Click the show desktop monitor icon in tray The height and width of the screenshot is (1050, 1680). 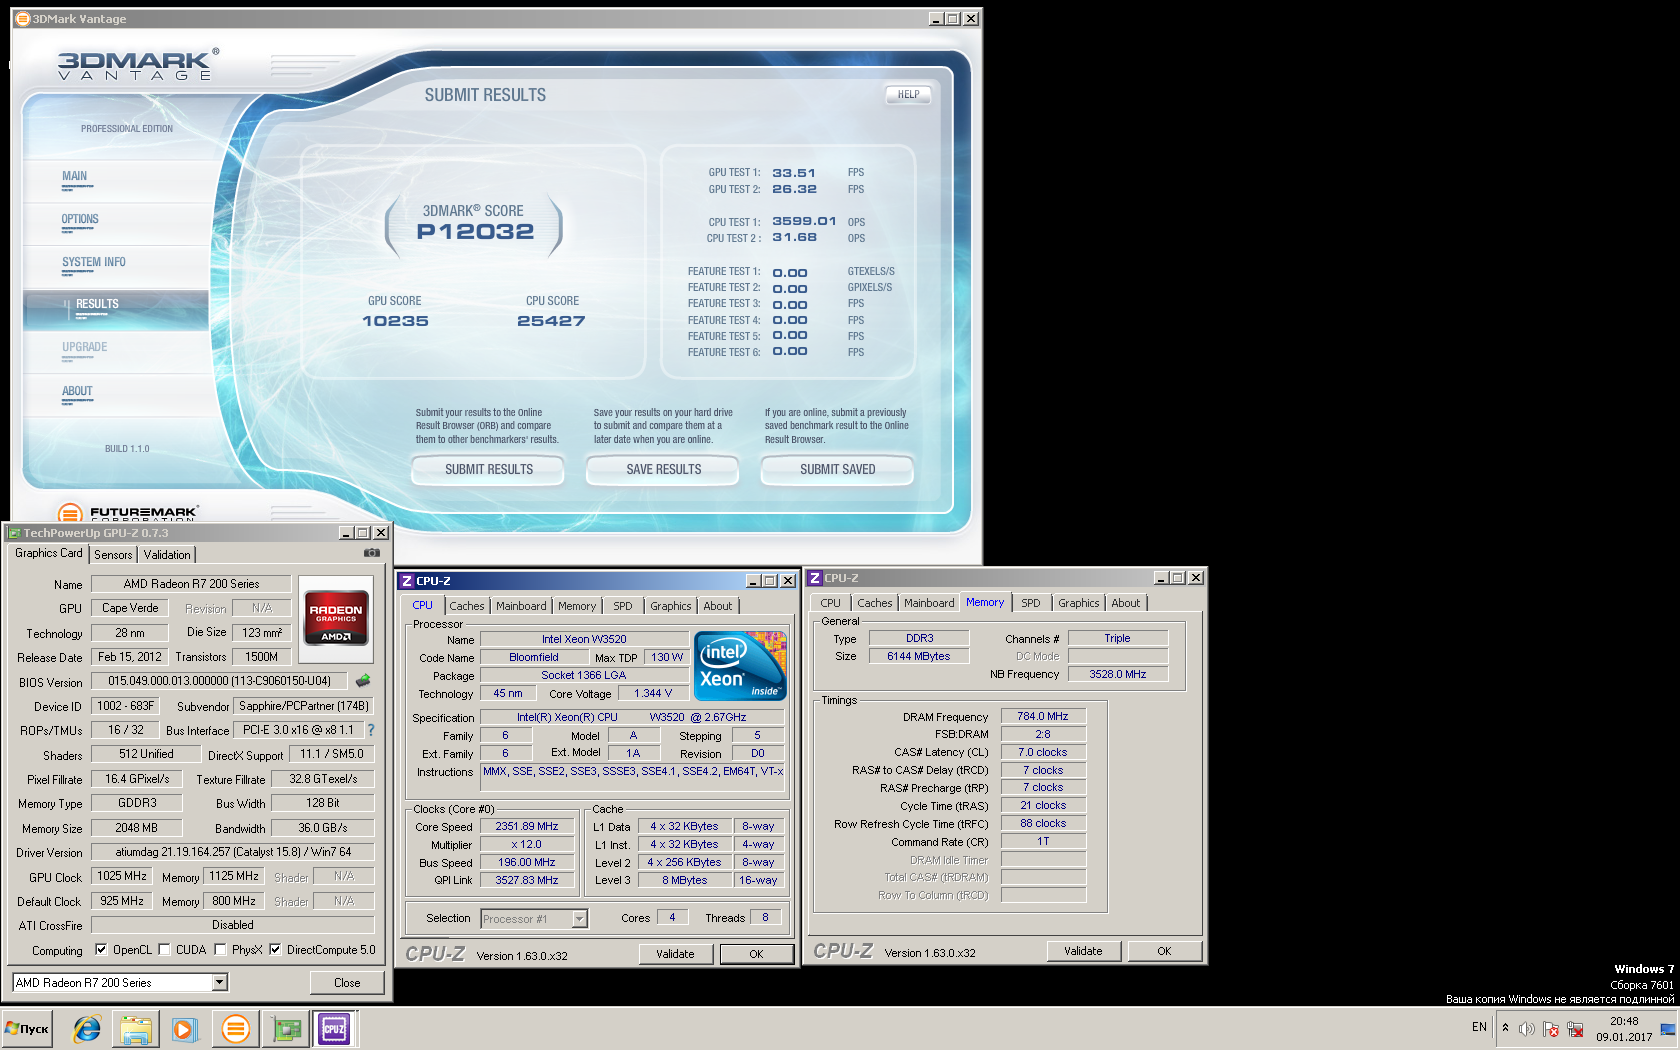[x=1667, y=1029]
